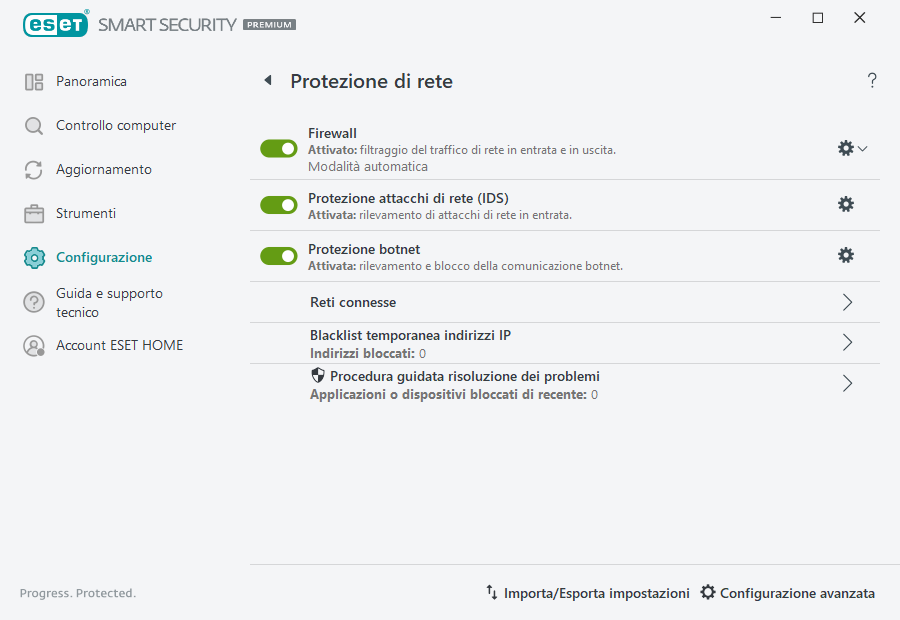Open Firewall settings gear icon
900x620 pixels.
pyautogui.click(x=844, y=147)
